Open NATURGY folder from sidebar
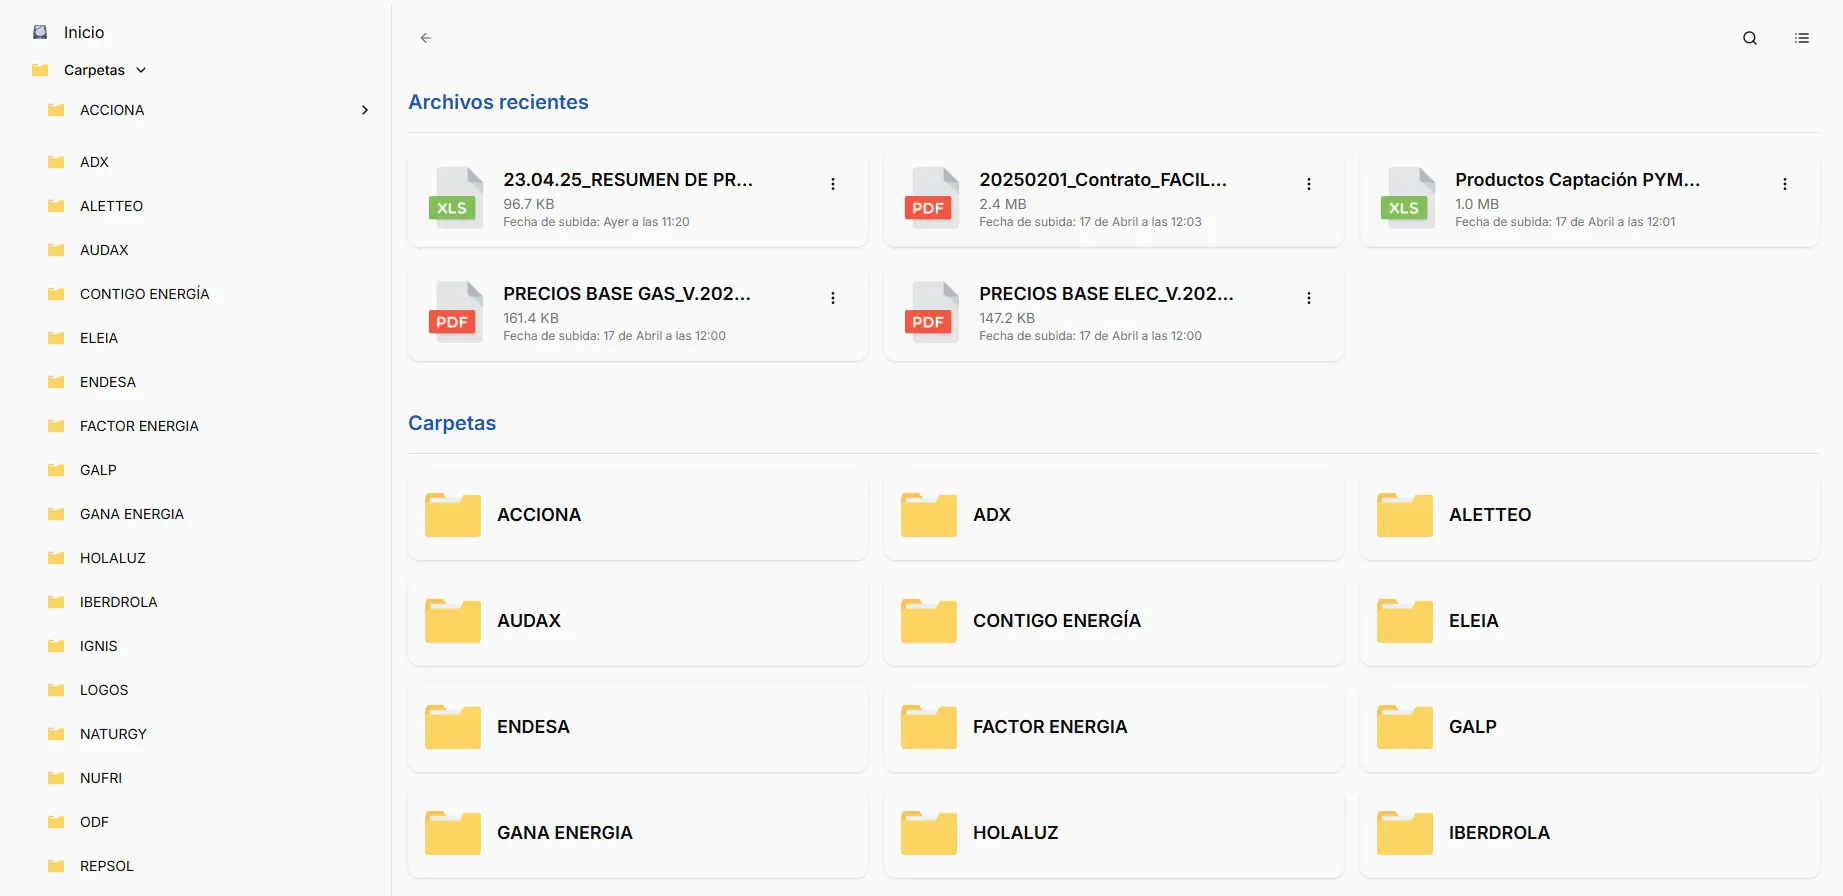1843x896 pixels. [x=113, y=734]
